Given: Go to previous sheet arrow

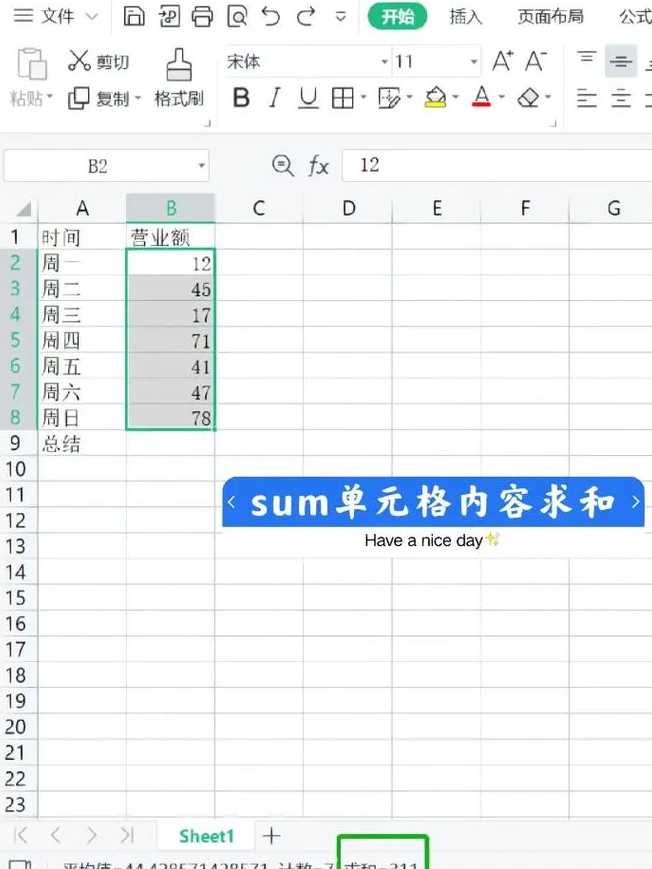Looking at the screenshot, I should [x=55, y=835].
